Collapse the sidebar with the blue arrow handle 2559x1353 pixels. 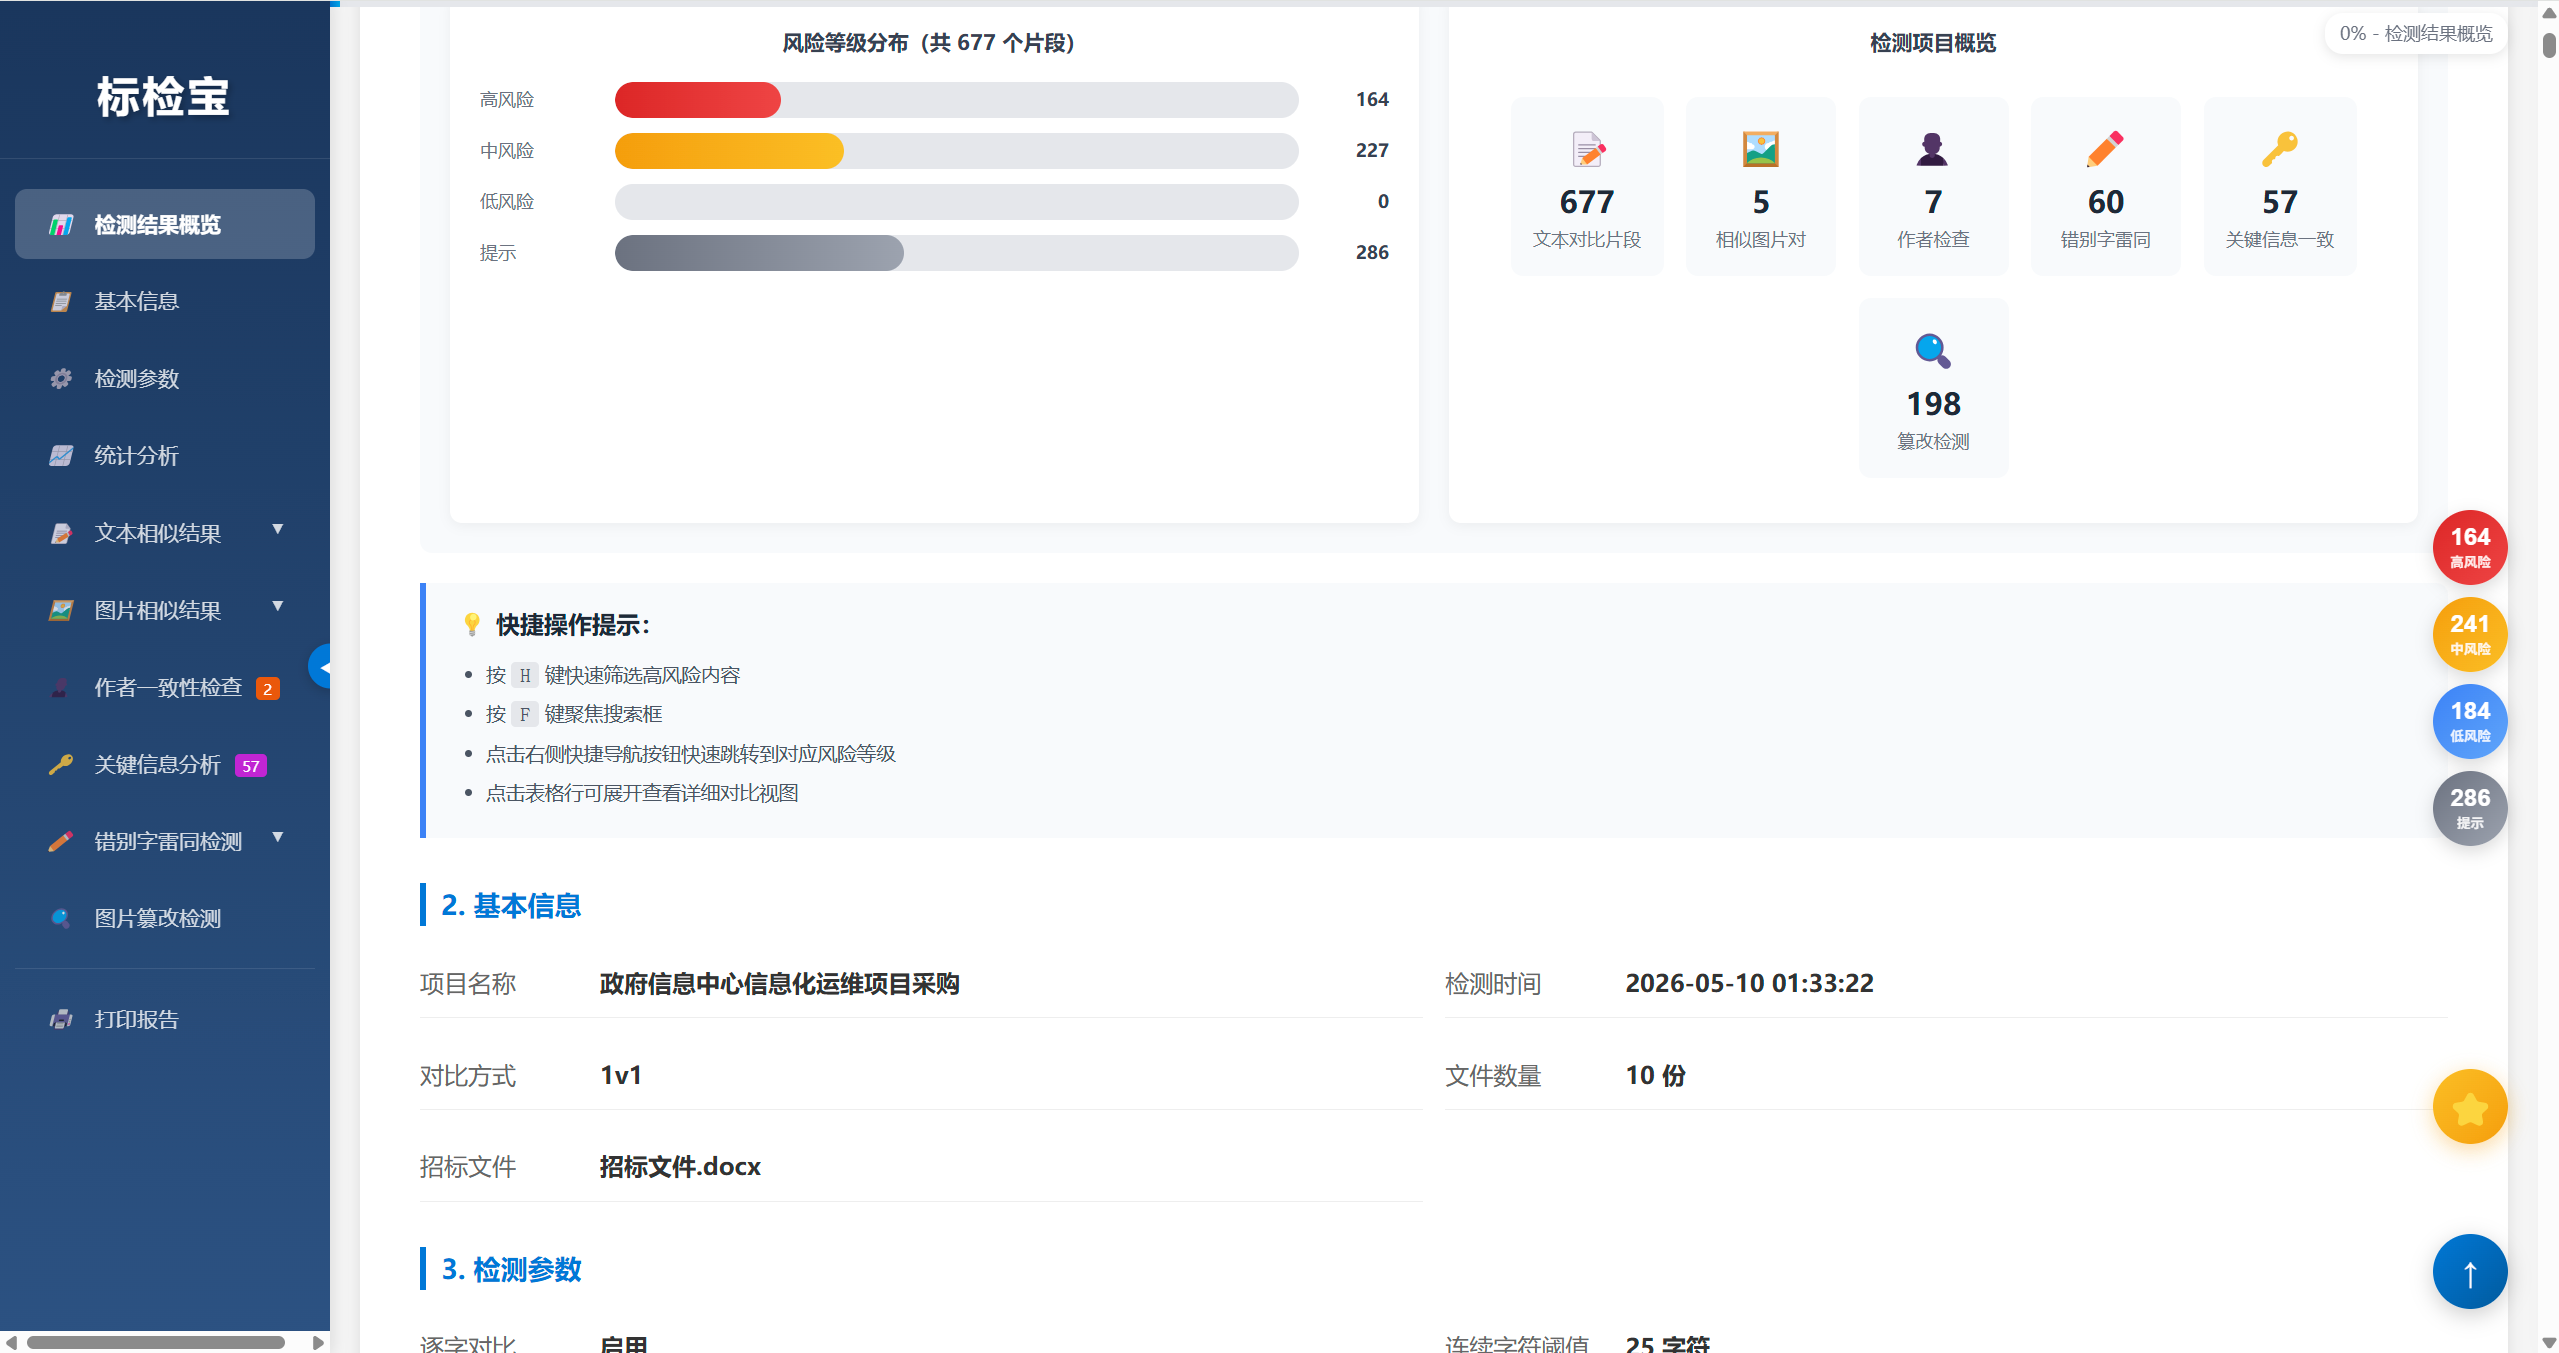(321, 666)
